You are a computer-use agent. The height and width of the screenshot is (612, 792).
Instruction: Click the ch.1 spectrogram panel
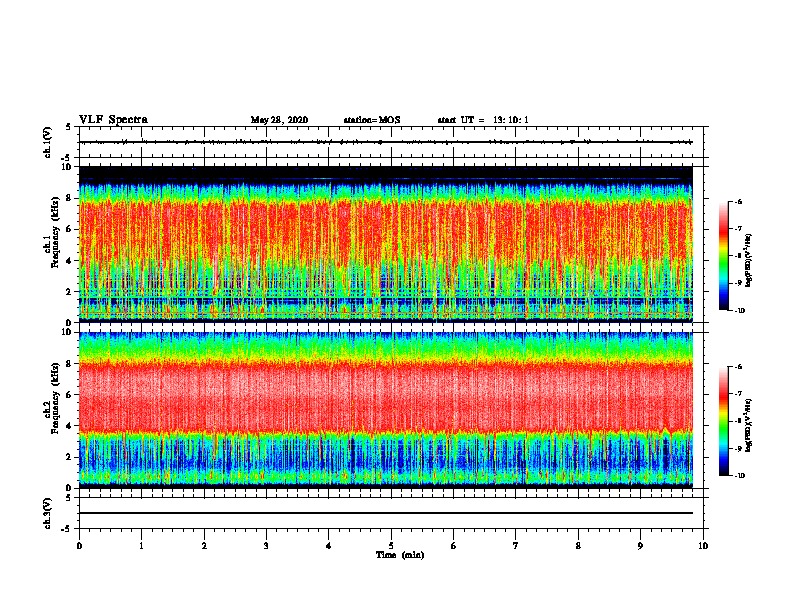(x=386, y=244)
